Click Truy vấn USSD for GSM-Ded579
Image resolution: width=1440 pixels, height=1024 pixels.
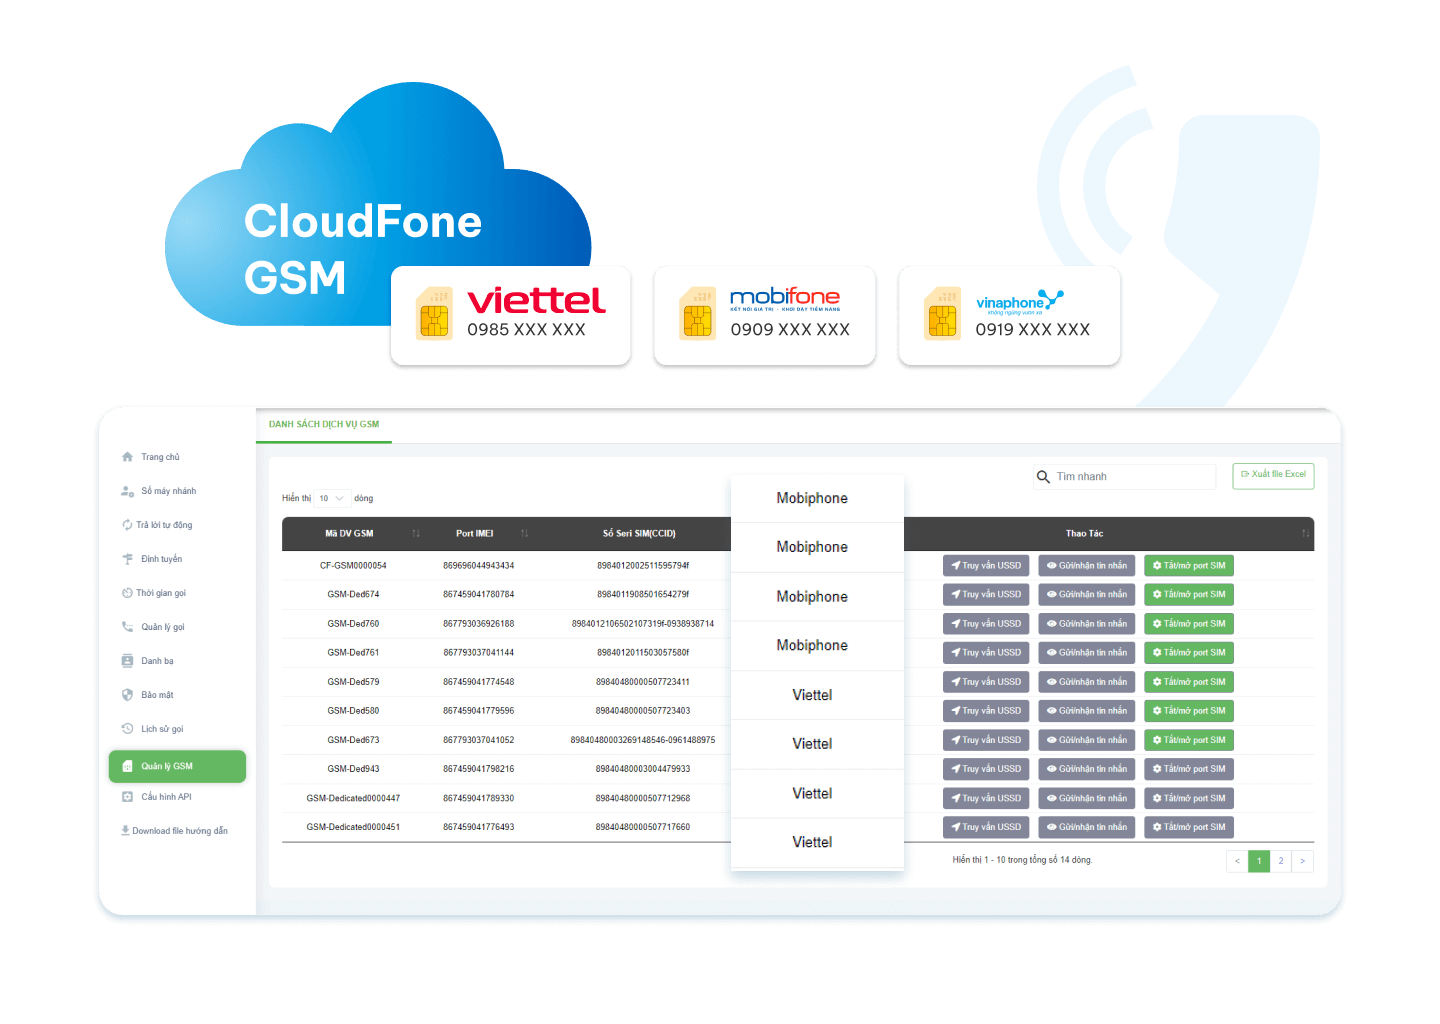(986, 682)
